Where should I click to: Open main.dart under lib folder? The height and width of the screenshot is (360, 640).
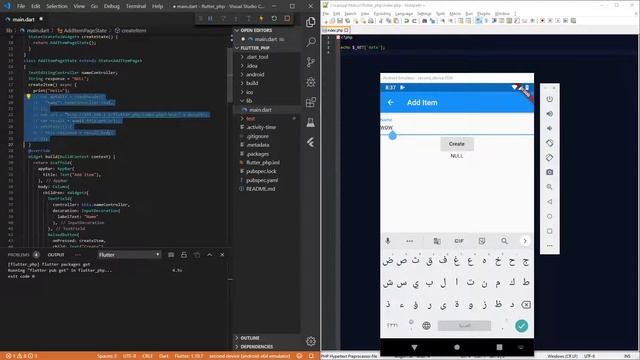(260, 110)
